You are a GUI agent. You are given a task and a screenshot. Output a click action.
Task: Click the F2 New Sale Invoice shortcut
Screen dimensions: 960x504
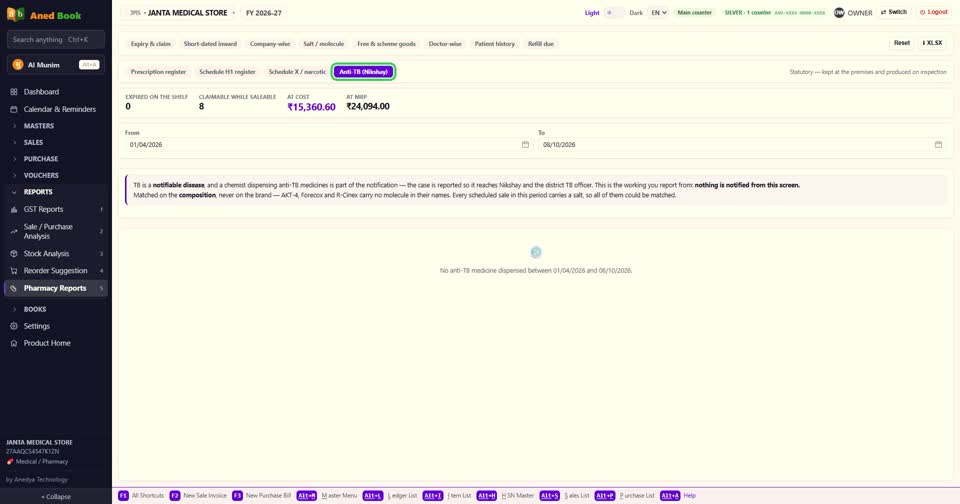click(x=198, y=495)
